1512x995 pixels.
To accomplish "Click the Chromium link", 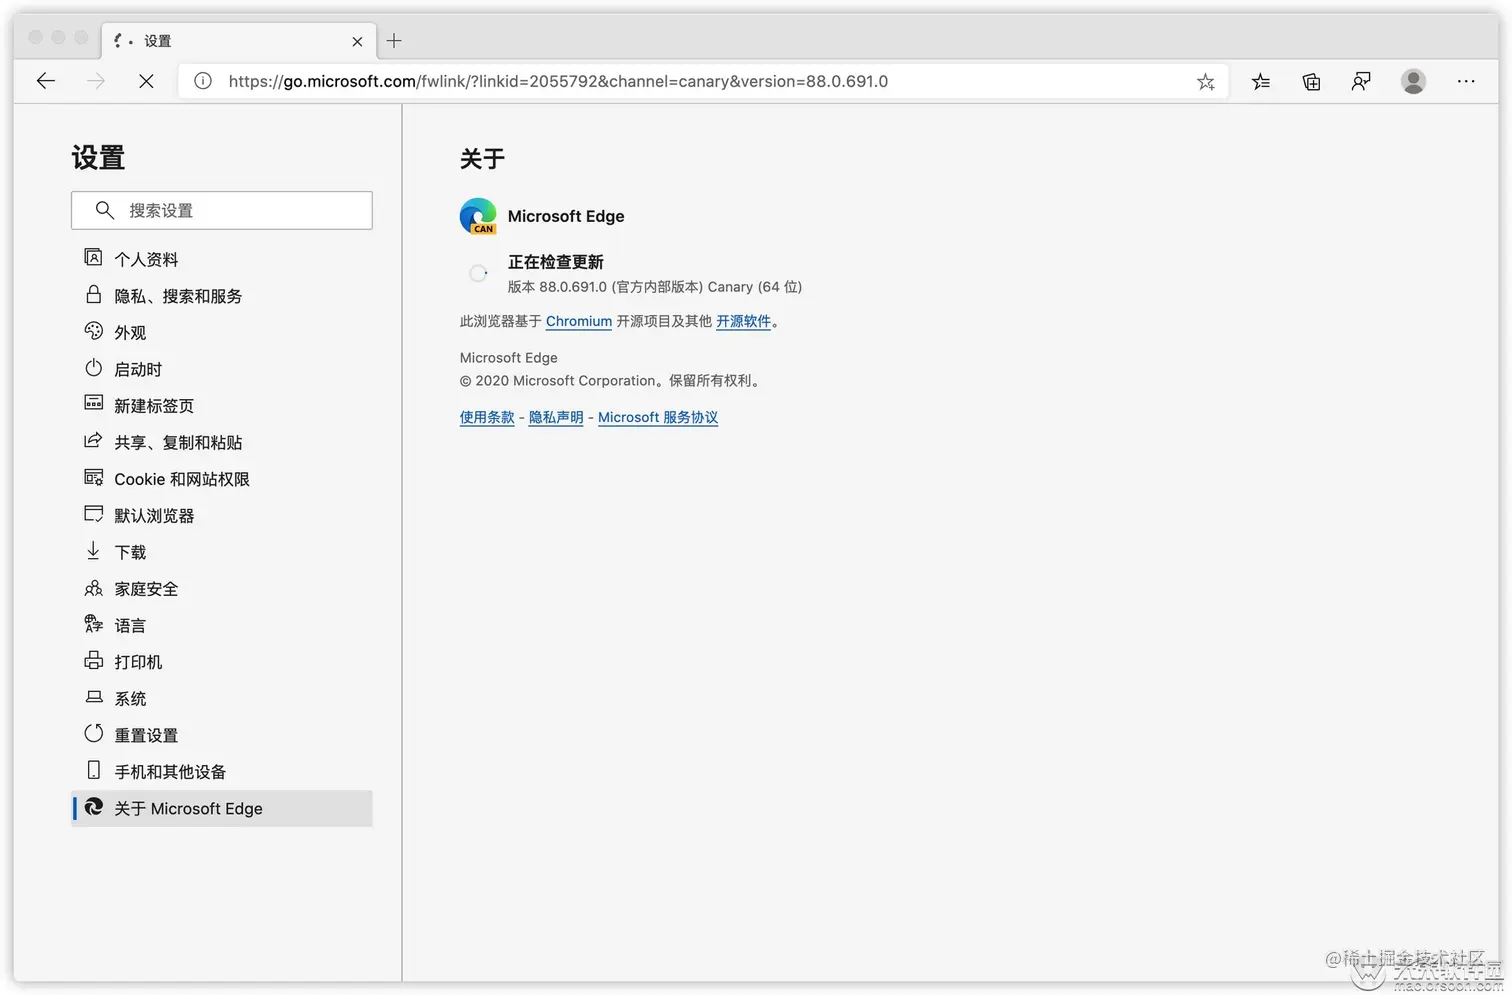I will [579, 321].
